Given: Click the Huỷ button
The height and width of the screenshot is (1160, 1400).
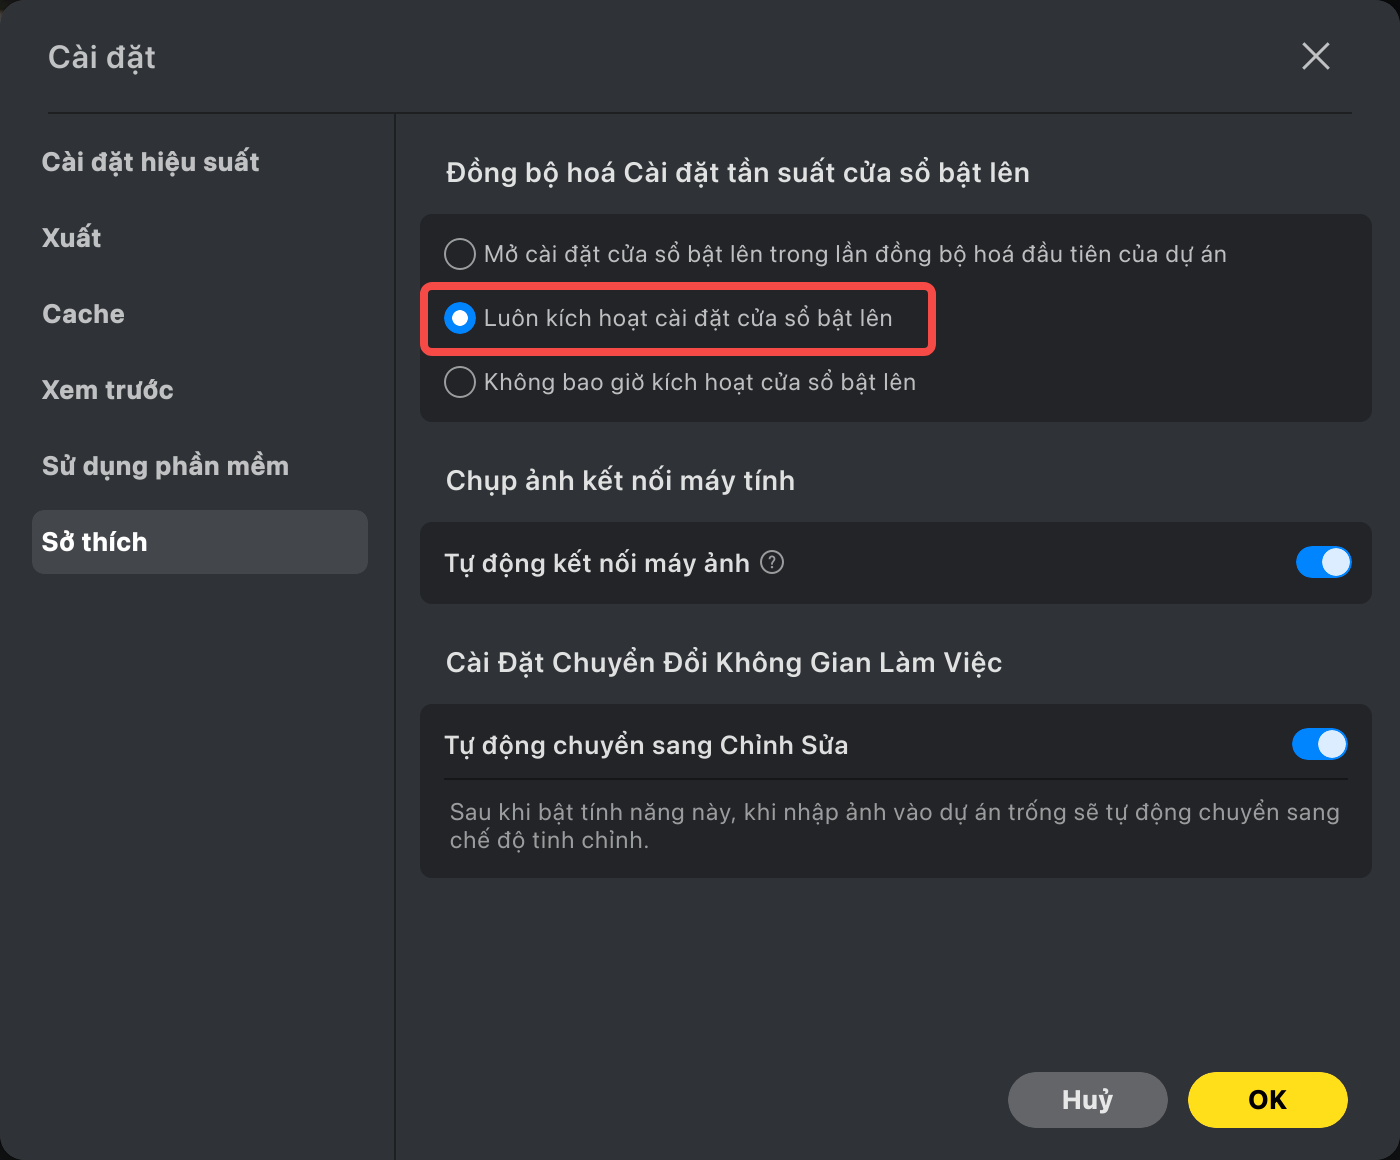Looking at the screenshot, I should click(x=1088, y=1100).
